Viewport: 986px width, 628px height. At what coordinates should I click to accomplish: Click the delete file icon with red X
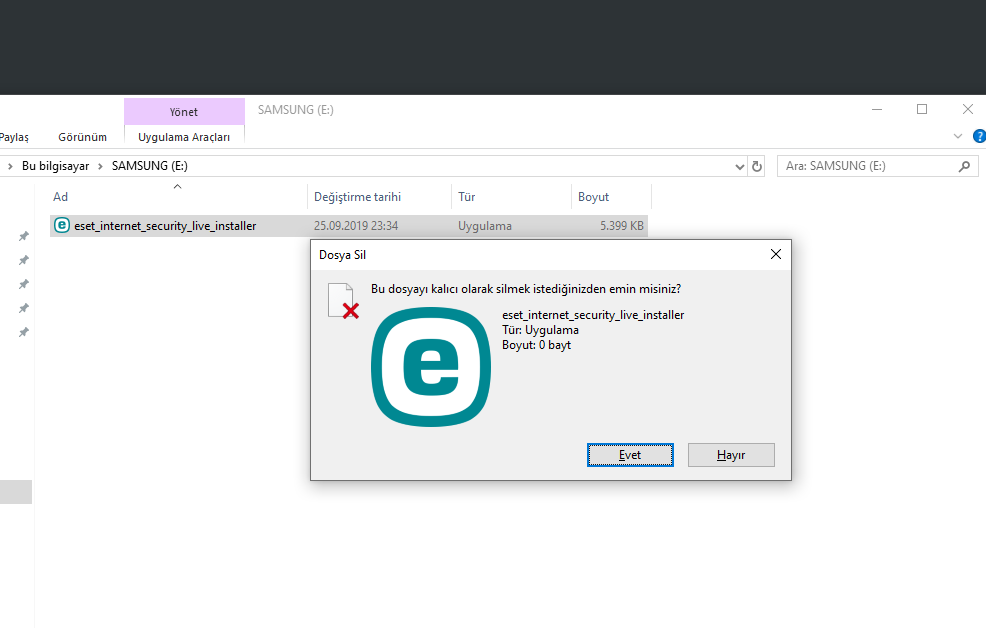pos(343,300)
